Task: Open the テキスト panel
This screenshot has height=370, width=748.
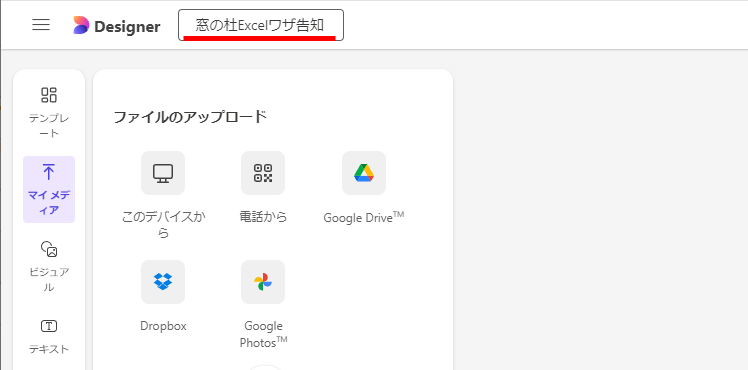Action: 49,337
